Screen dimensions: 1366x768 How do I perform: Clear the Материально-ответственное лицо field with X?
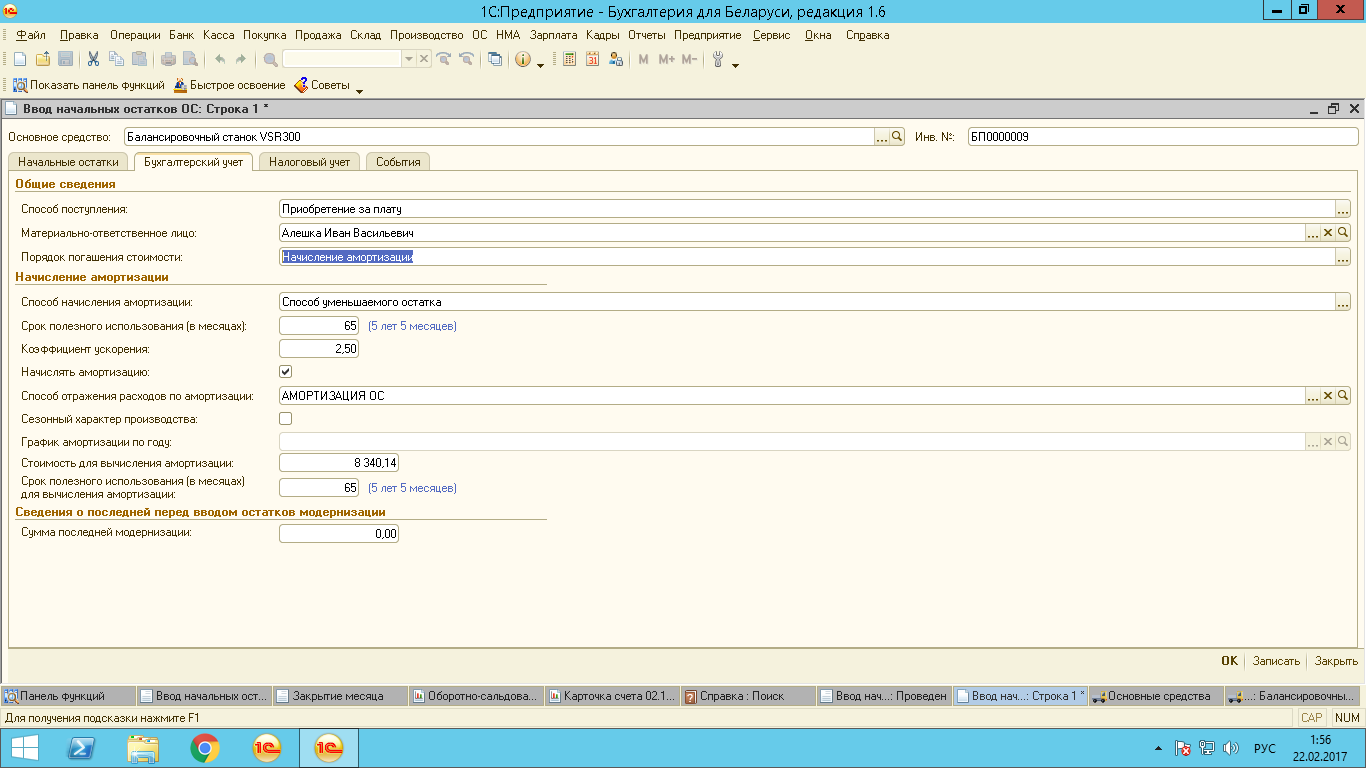pos(1328,233)
